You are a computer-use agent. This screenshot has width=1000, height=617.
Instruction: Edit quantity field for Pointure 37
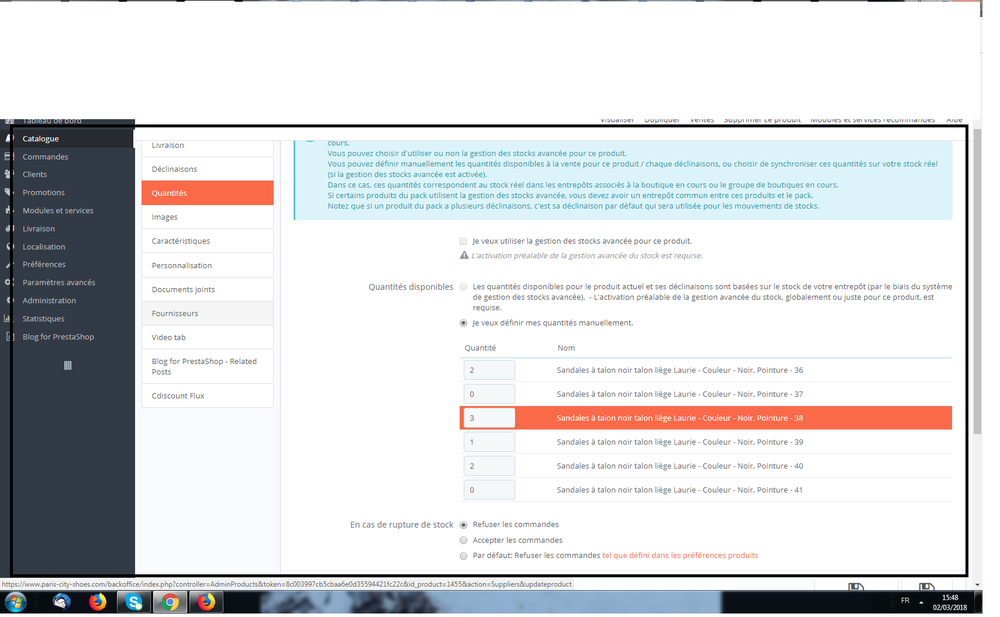(x=489, y=394)
